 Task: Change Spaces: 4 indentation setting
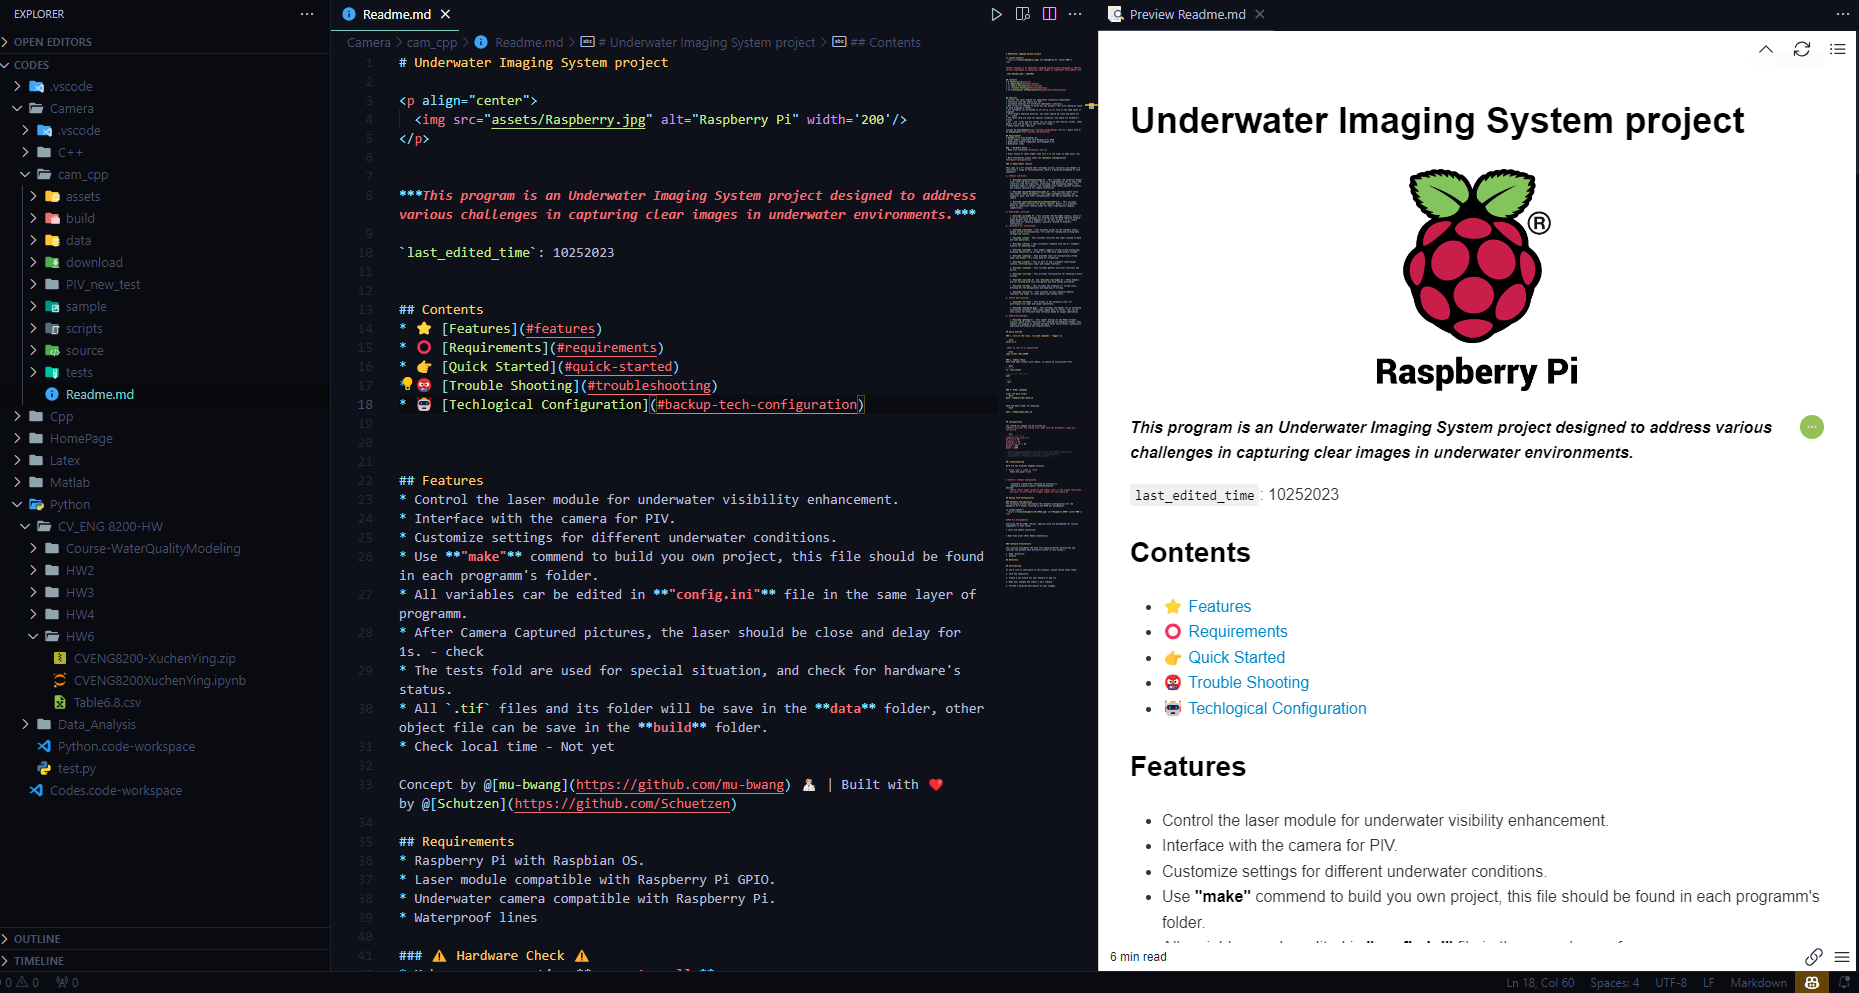pyautogui.click(x=1614, y=983)
